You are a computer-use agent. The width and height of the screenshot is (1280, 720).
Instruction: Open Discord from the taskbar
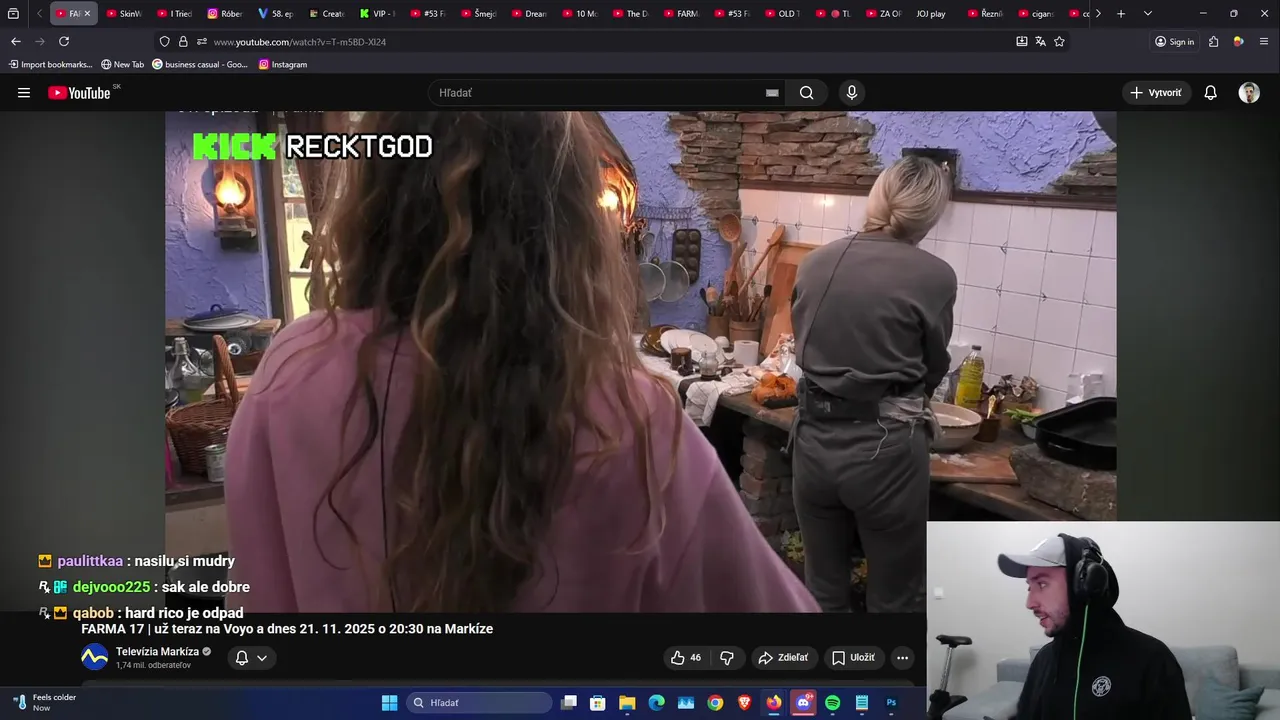click(803, 703)
